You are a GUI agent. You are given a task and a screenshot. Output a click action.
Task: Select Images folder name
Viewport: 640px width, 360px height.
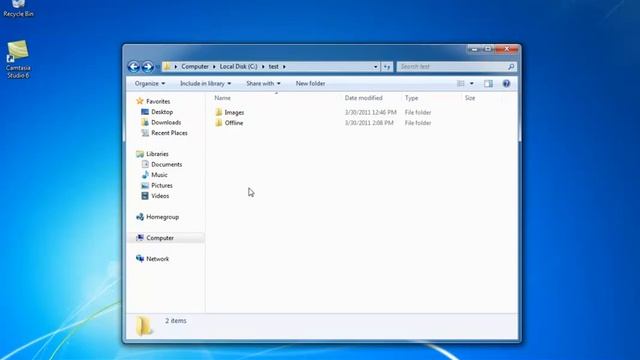point(234,112)
